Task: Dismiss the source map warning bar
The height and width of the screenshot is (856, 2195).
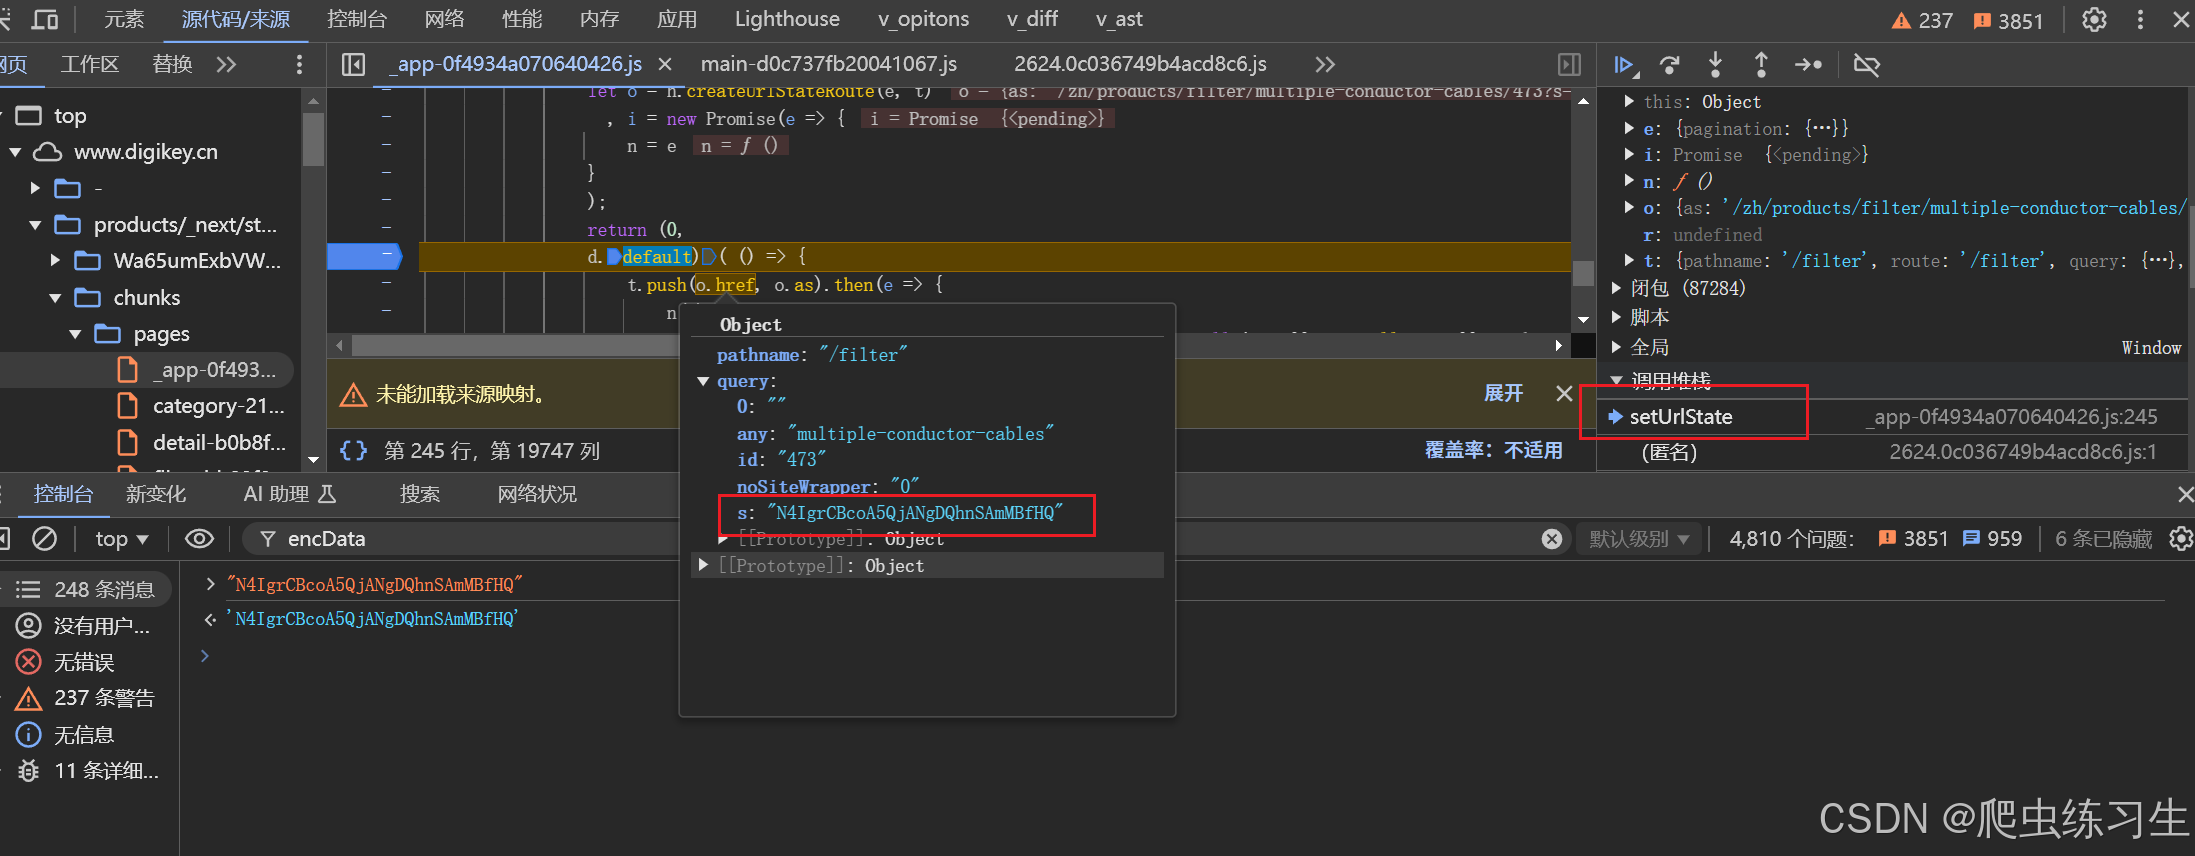Action: (1564, 393)
